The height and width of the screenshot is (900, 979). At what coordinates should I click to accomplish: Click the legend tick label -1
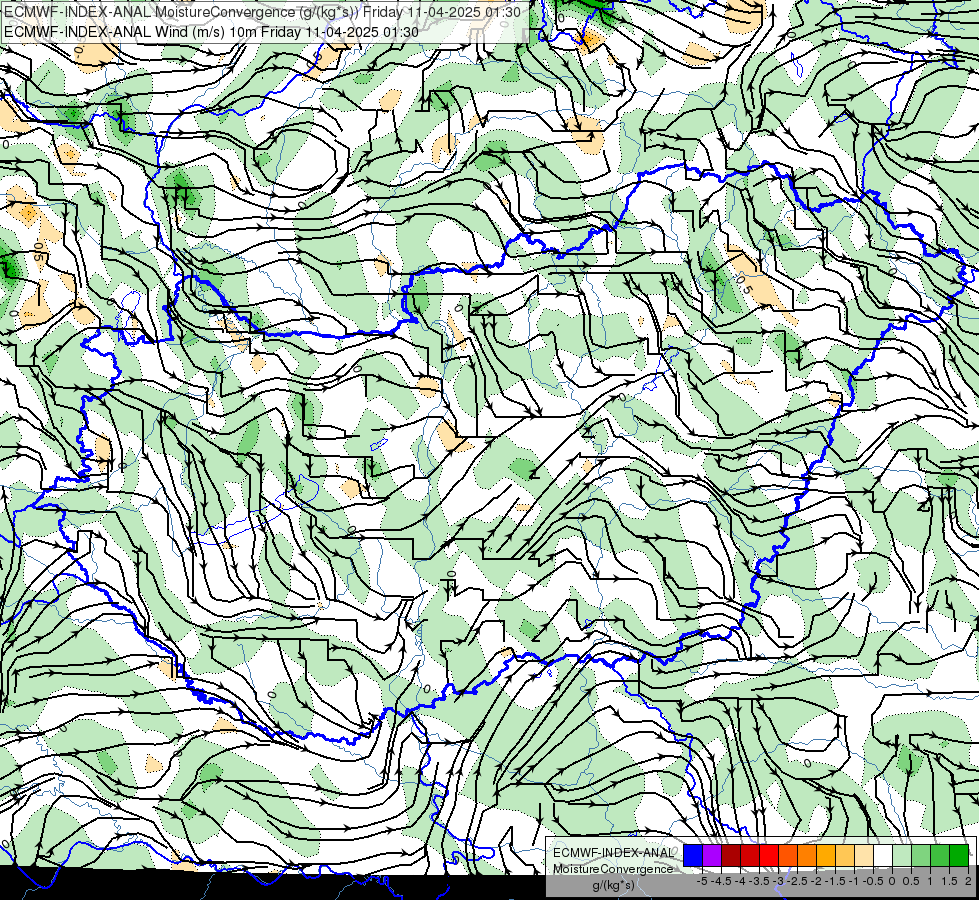(x=854, y=881)
